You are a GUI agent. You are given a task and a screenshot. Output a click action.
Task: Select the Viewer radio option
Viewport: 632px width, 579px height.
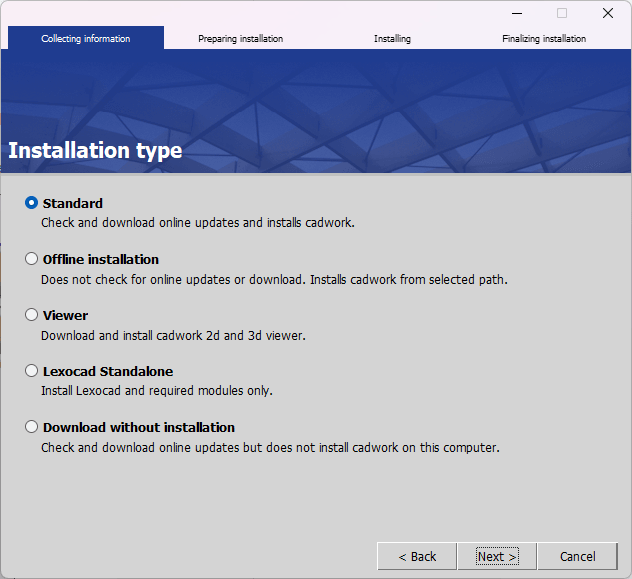[31, 315]
